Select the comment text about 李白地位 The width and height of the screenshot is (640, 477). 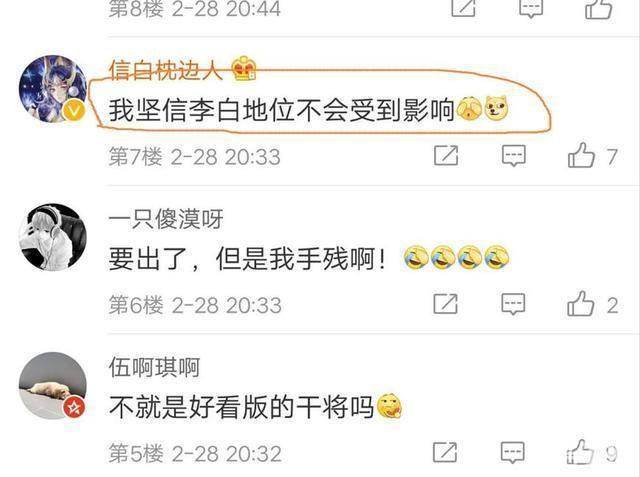tap(282, 110)
